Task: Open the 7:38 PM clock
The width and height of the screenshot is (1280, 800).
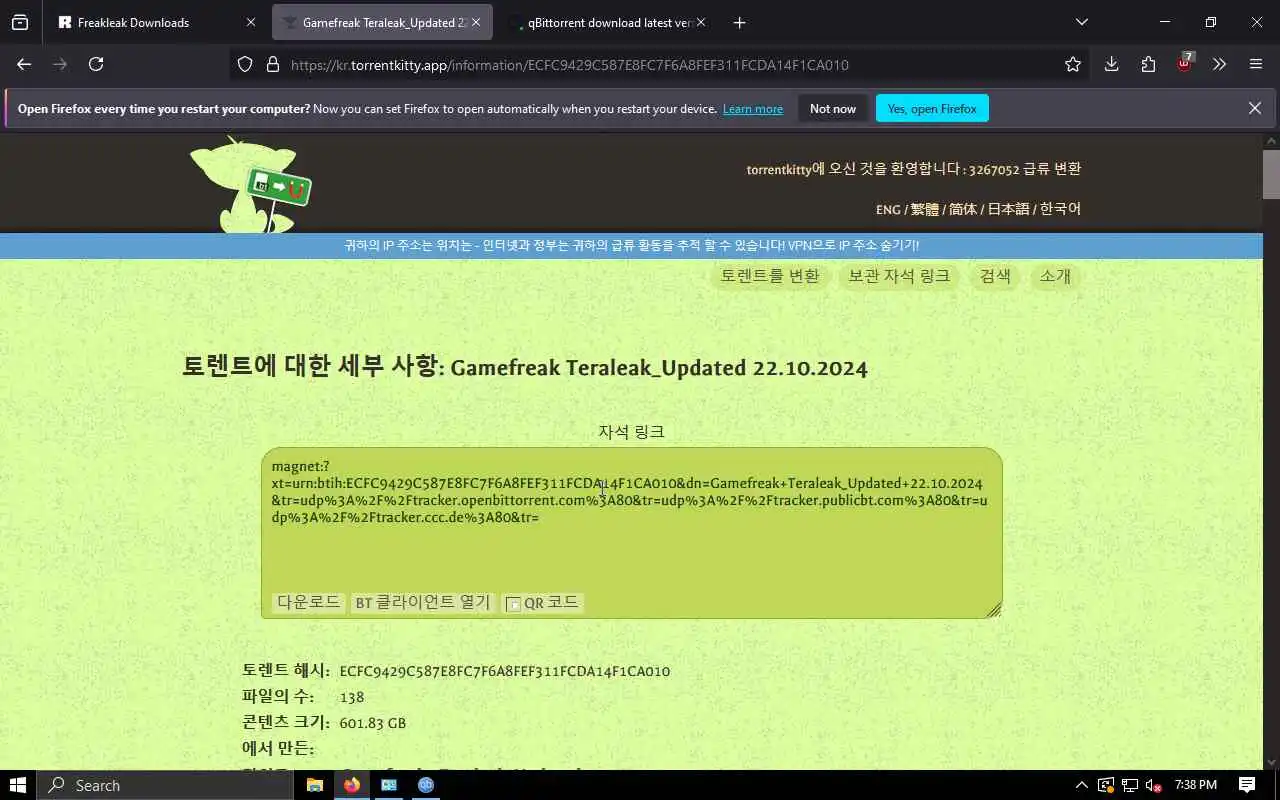Action: (1196, 785)
